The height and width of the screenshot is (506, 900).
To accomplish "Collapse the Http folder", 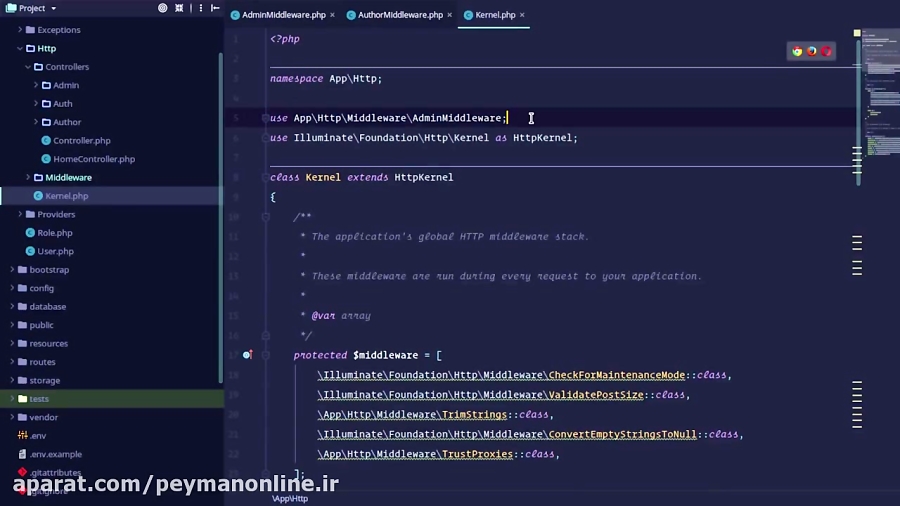I will click(x=20, y=48).
